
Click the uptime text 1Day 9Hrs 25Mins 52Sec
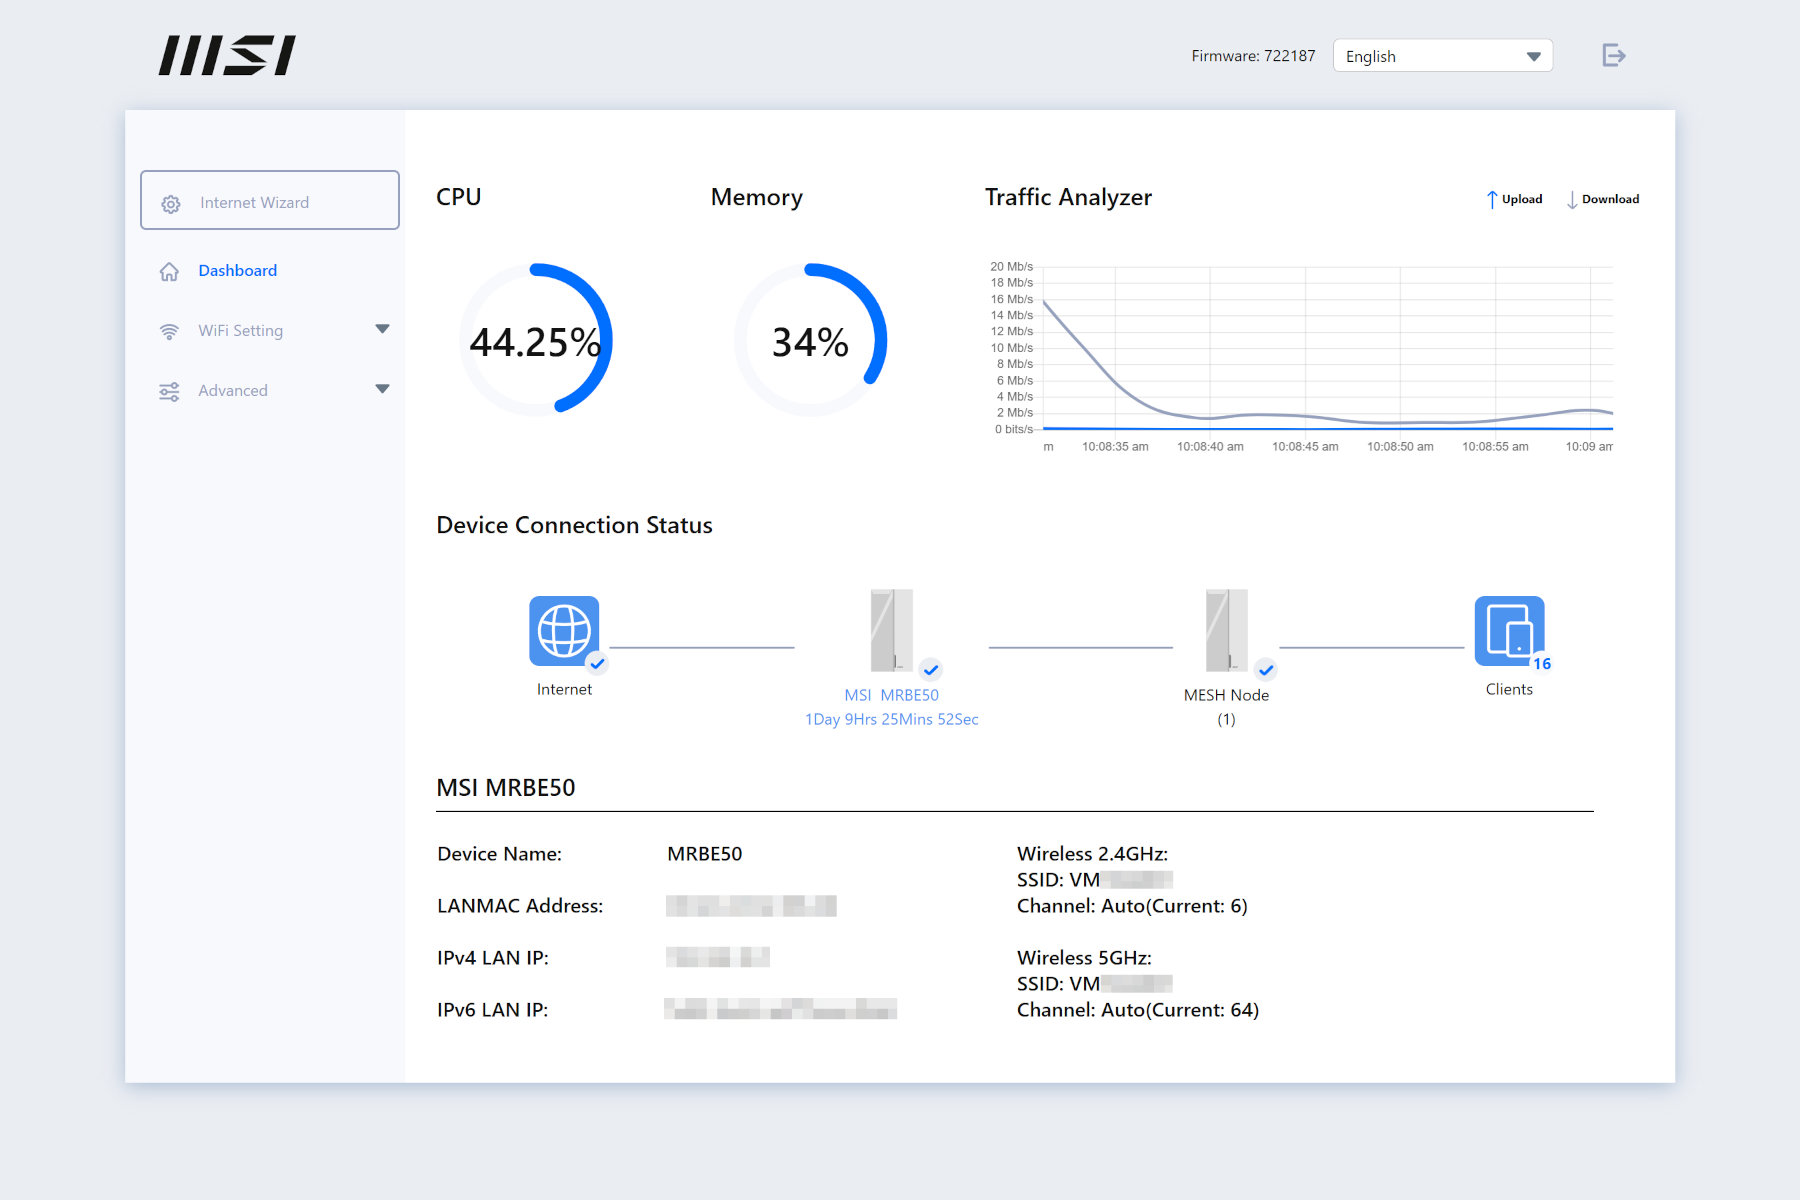point(891,719)
